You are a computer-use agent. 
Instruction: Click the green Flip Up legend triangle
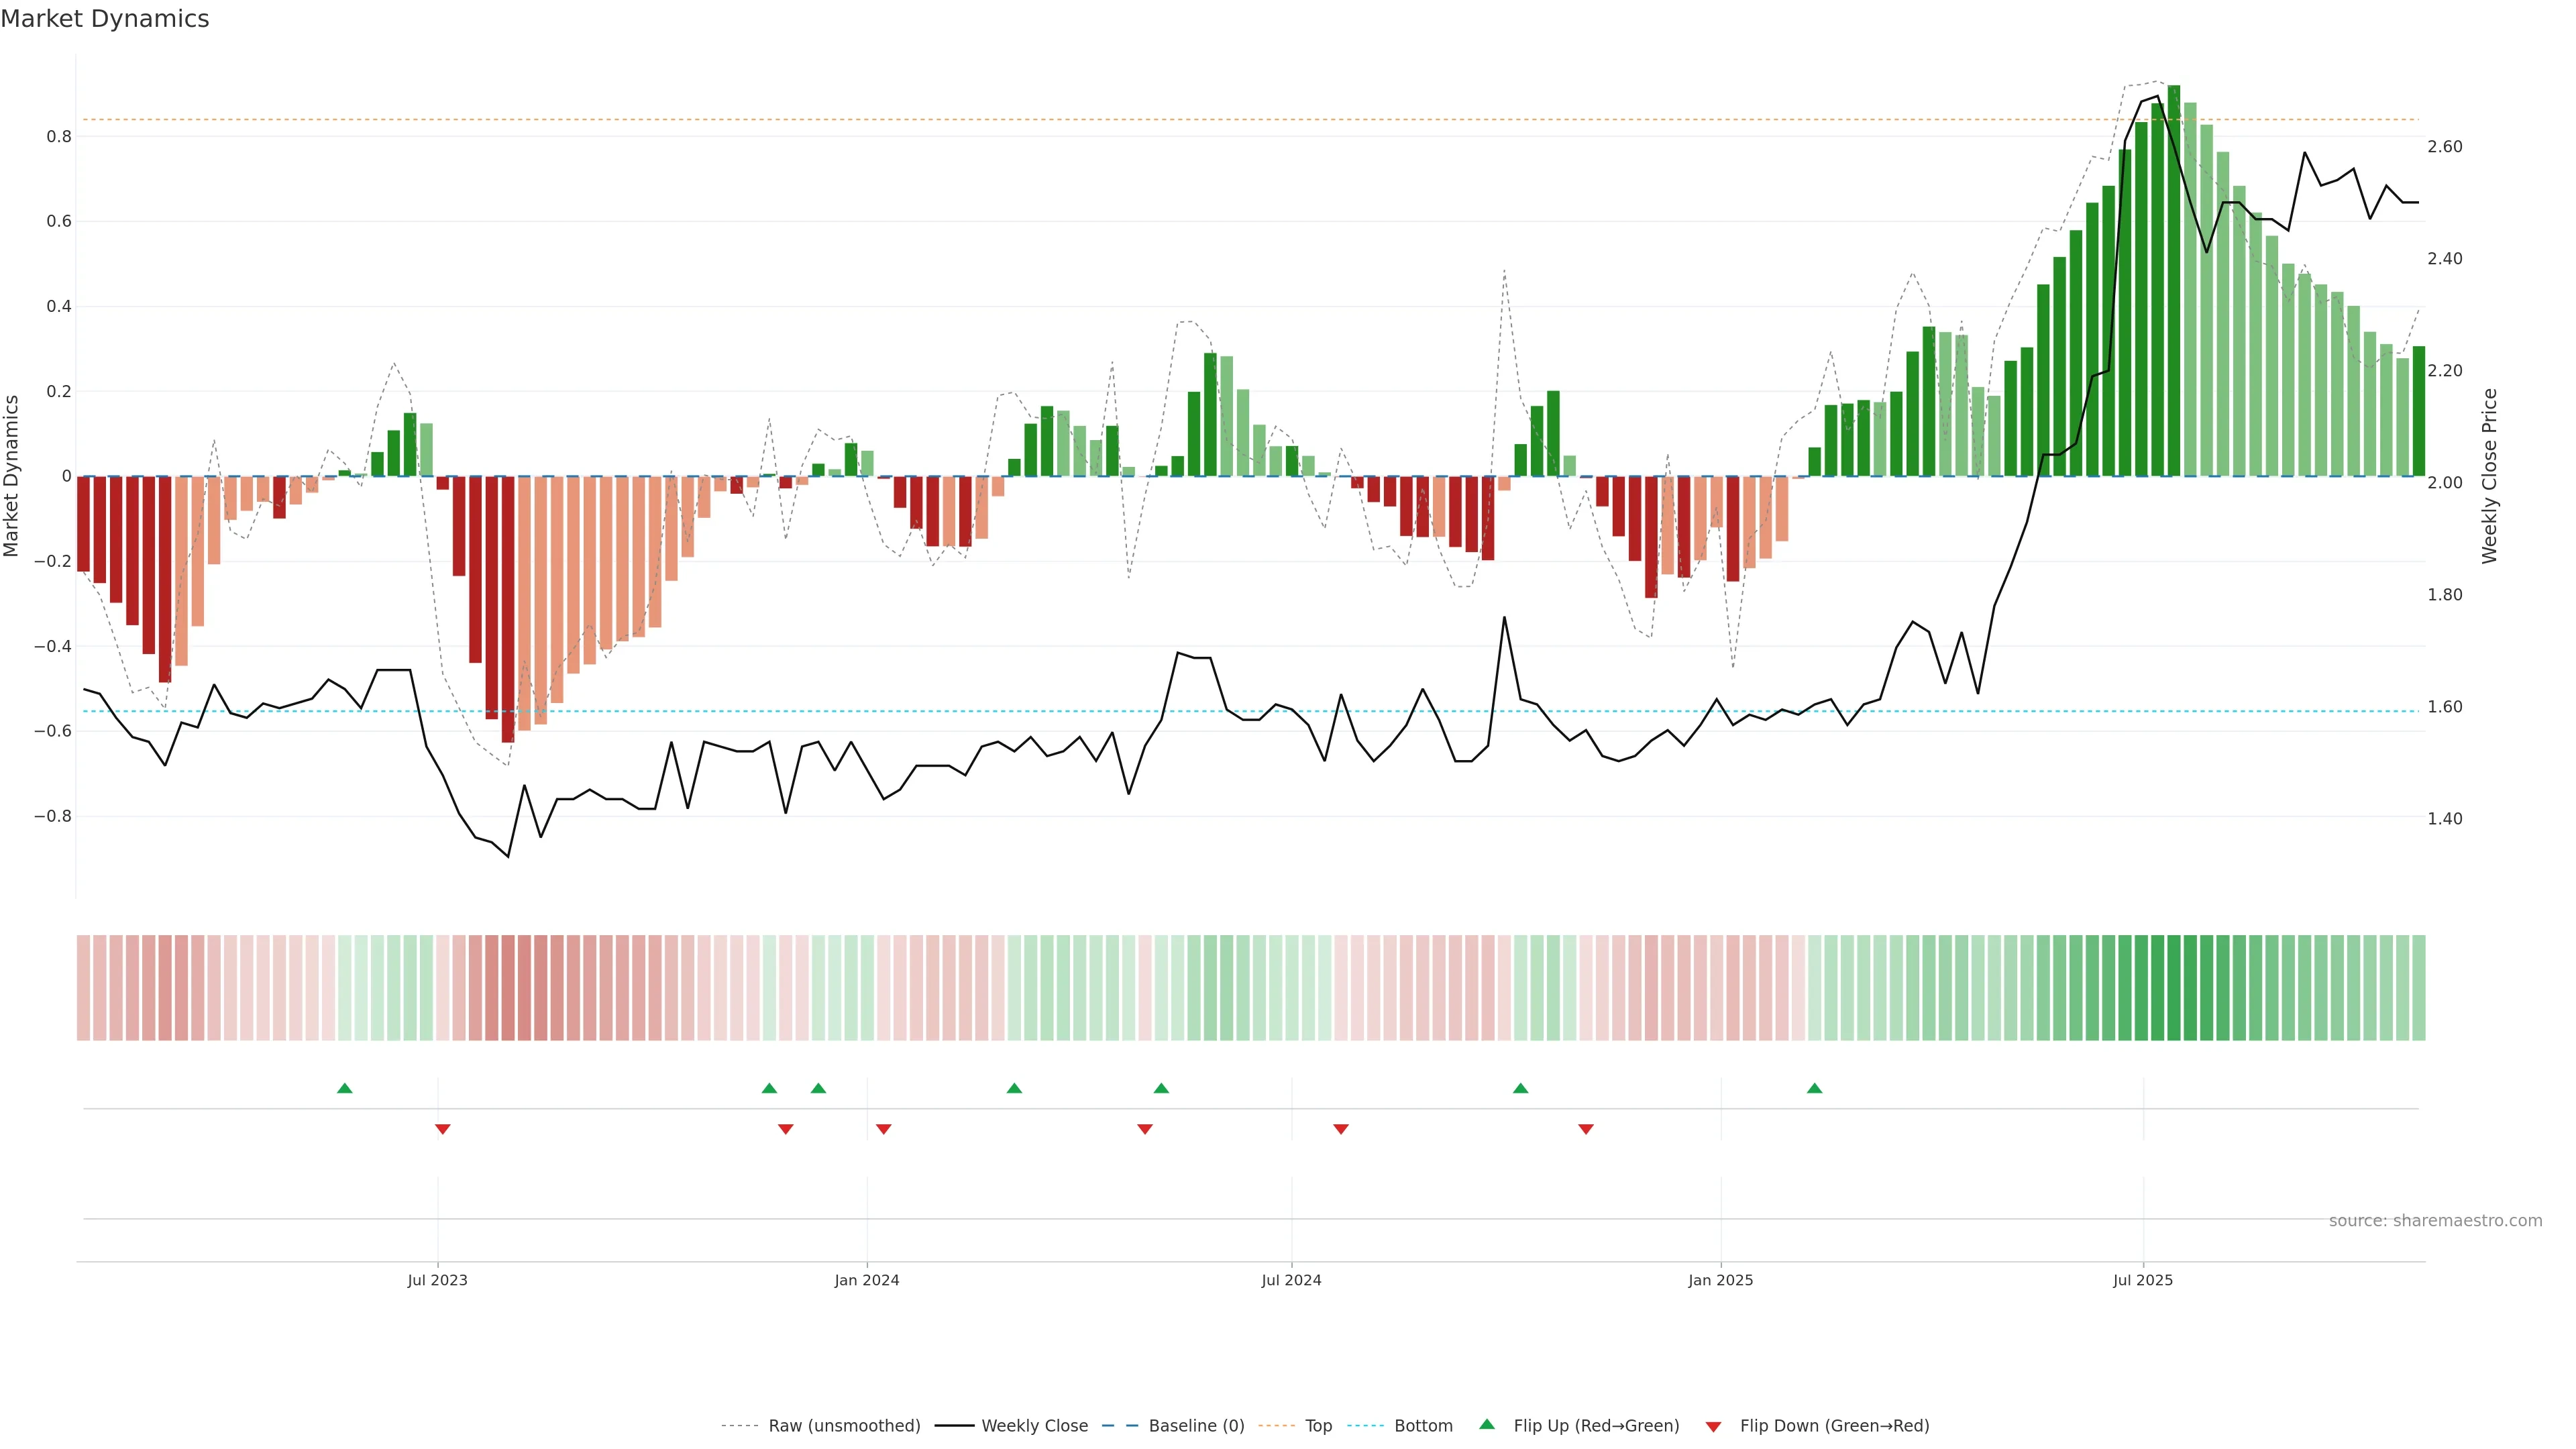coord(1487,1424)
